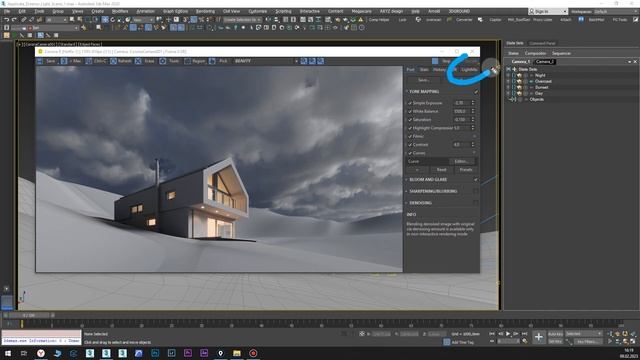Toggle the Simple Exposure checkbox
640x360 pixels.
pos(410,103)
